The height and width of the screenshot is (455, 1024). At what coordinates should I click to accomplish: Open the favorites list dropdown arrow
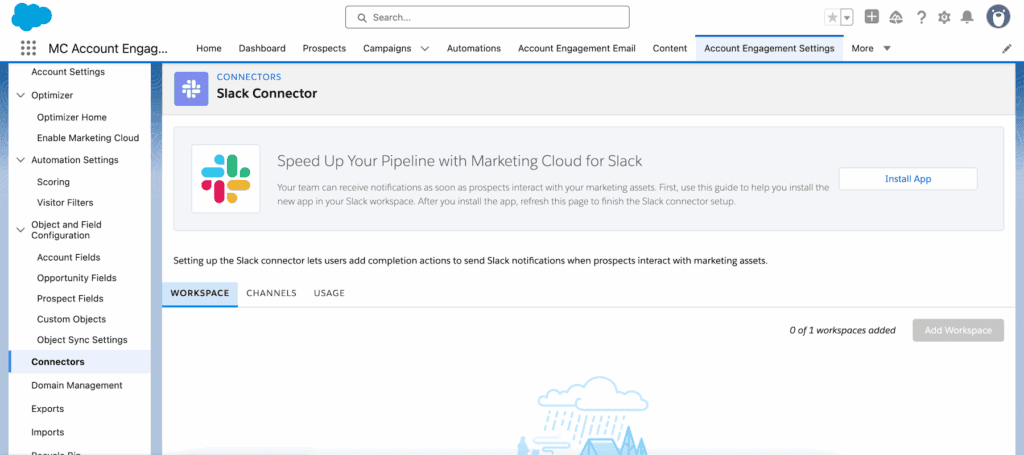pos(847,18)
